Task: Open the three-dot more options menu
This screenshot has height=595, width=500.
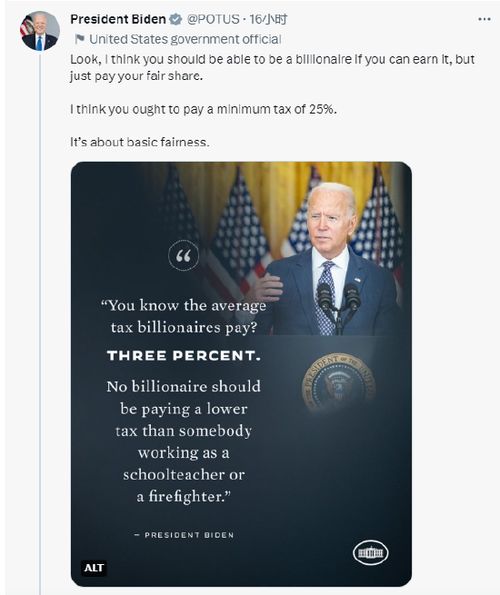Action: pos(484,19)
